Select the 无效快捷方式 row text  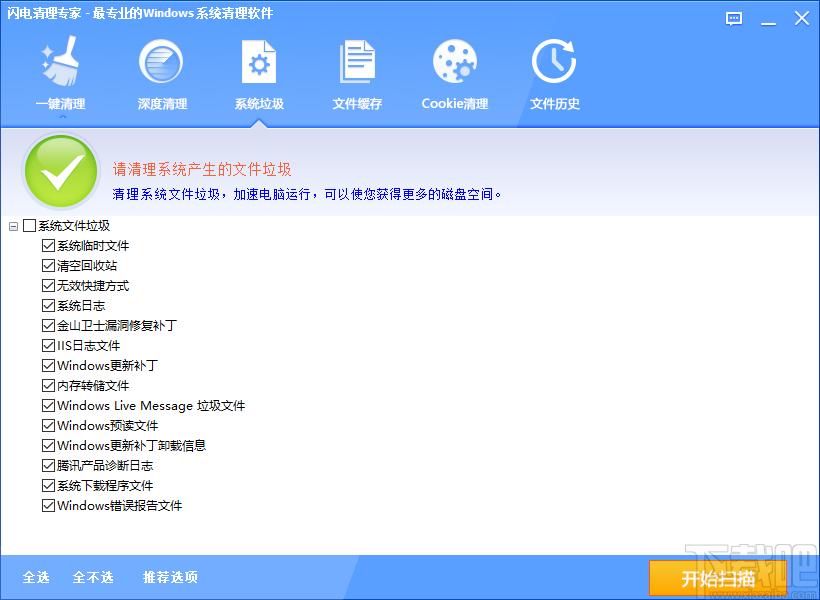point(93,285)
